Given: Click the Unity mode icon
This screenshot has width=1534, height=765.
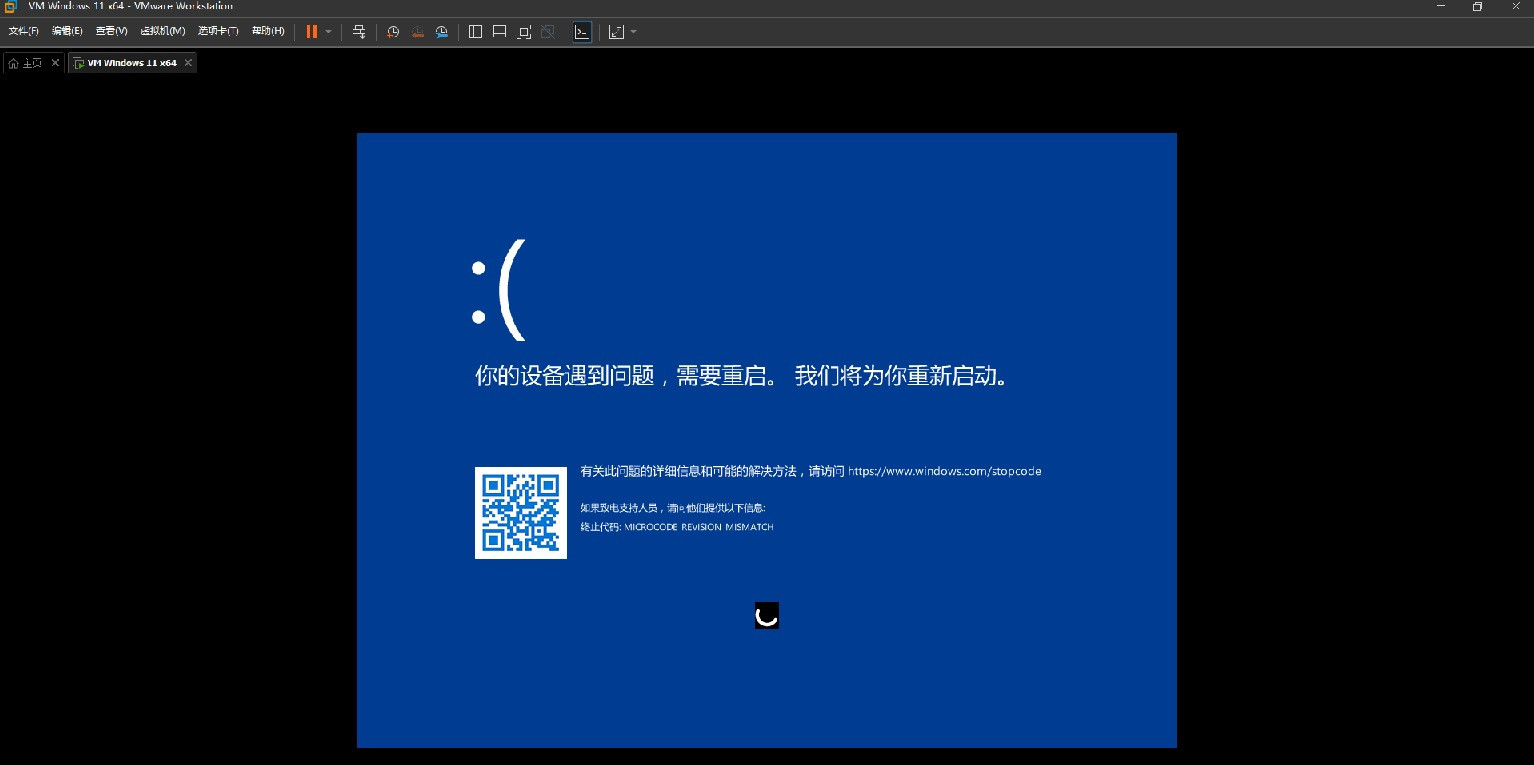Looking at the screenshot, I should (548, 32).
